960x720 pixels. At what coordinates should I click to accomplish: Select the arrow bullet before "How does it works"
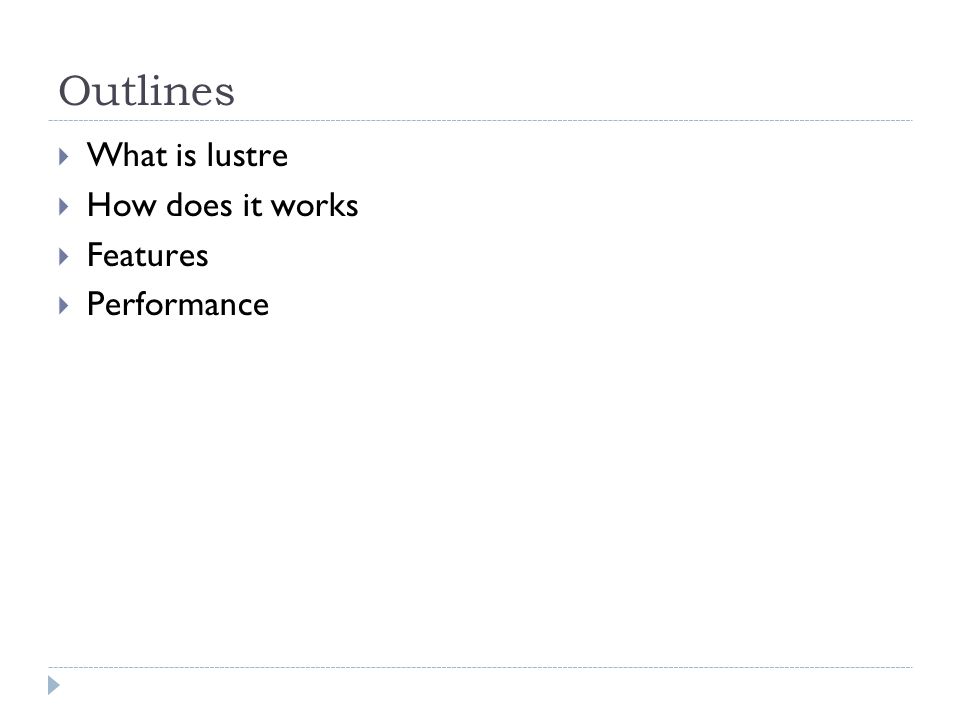coord(64,206)
